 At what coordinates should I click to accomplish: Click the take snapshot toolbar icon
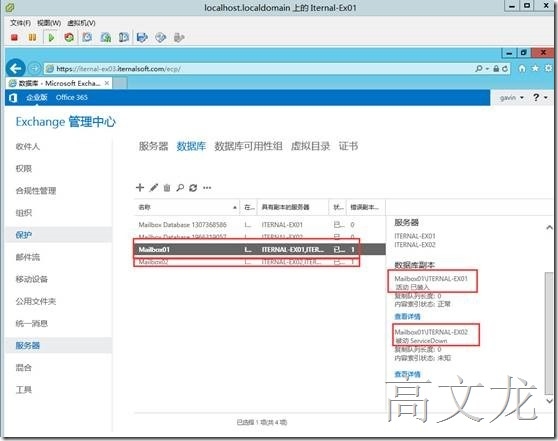coord(87,37)
